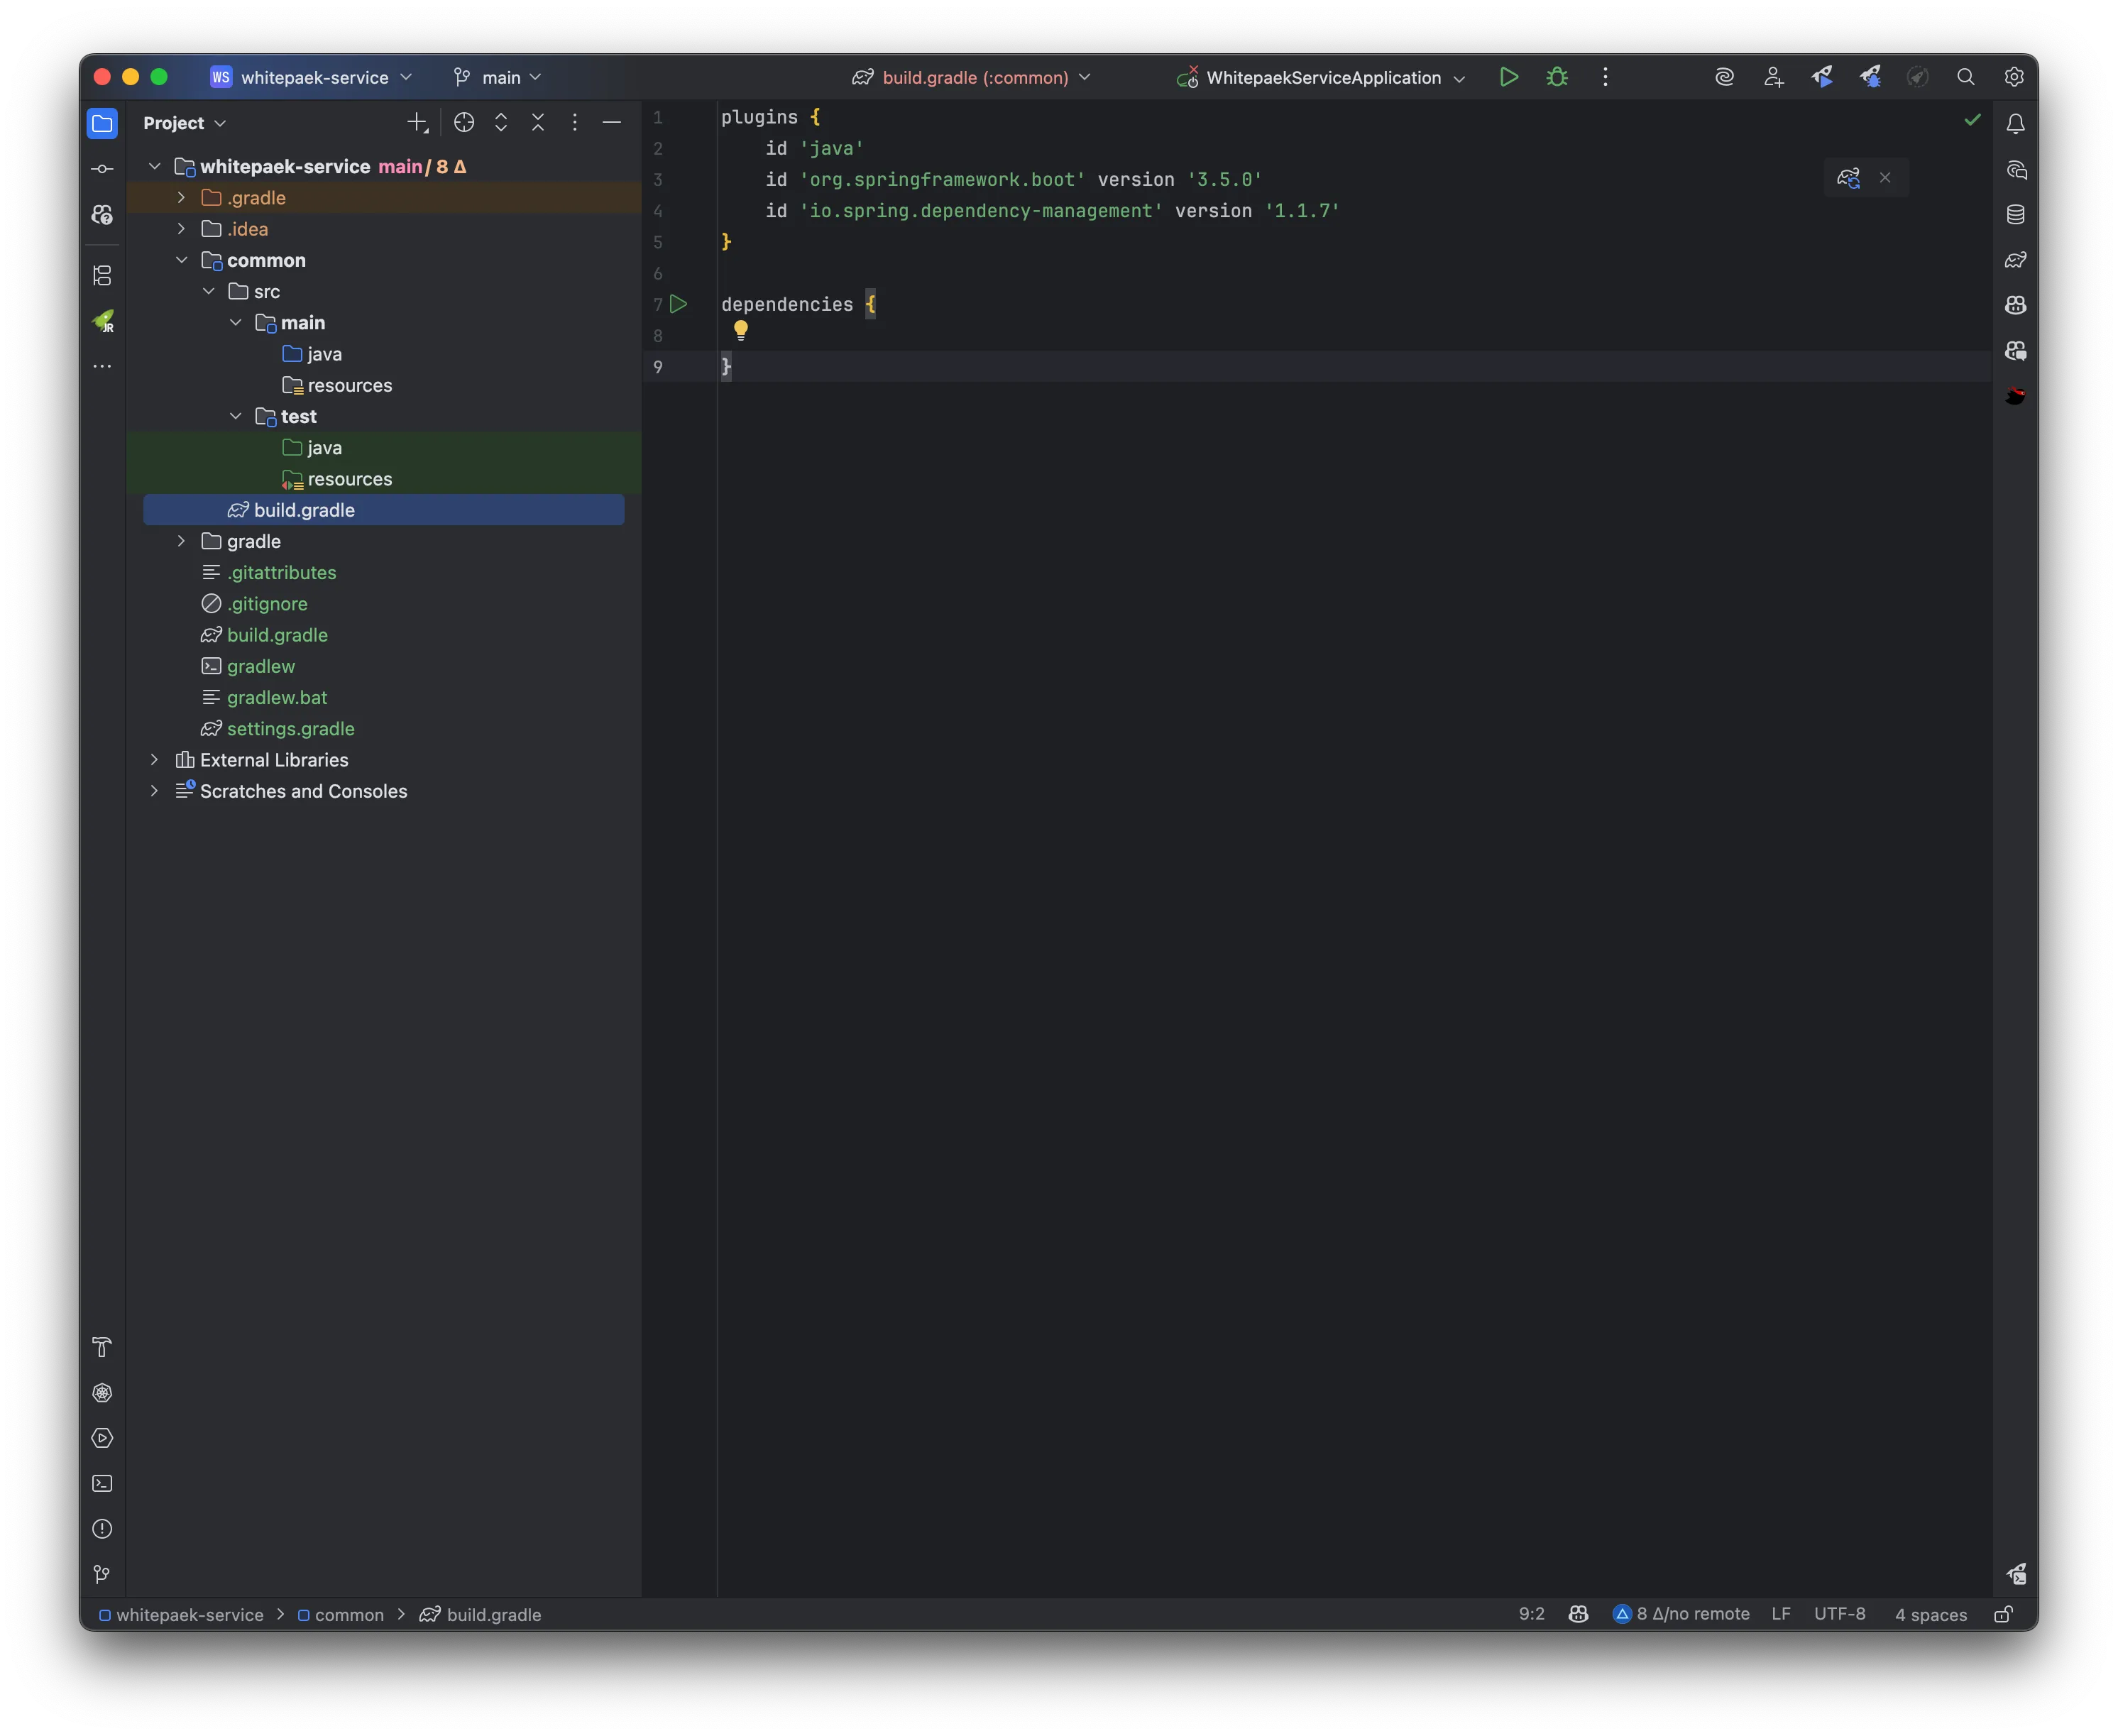Select opened file locate target icon
The width and height of the screenshot is (2118, 1736).
pos(464,123)
